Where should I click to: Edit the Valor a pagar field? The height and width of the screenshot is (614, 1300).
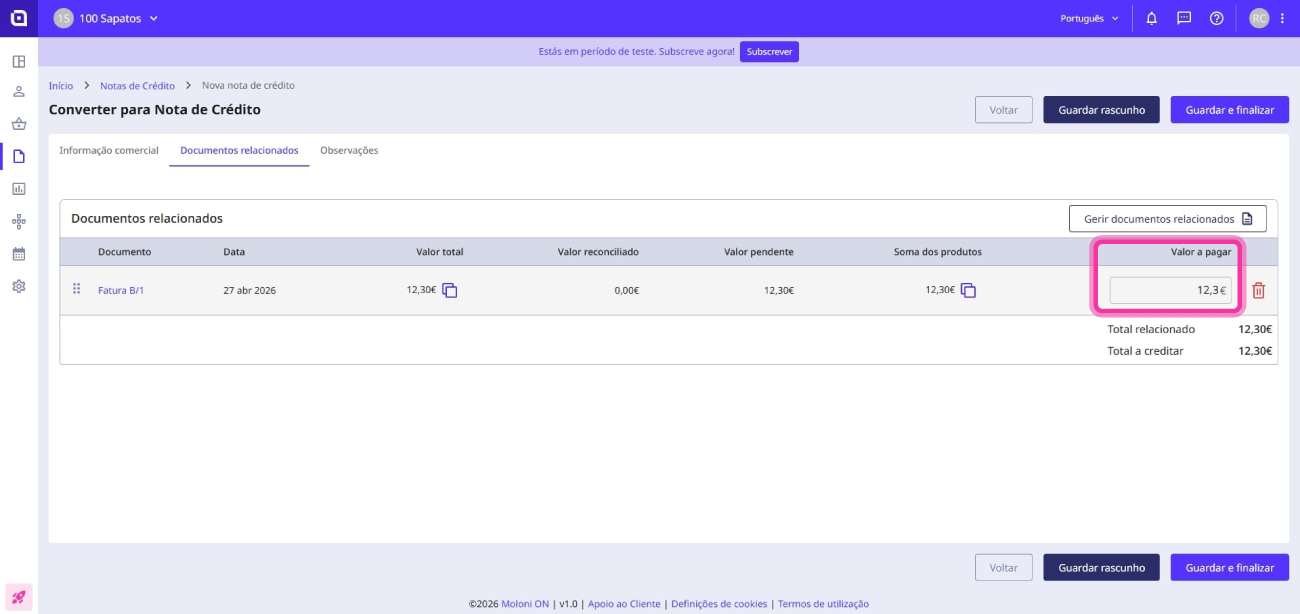pyautogui.click(x=1170, y=291)
